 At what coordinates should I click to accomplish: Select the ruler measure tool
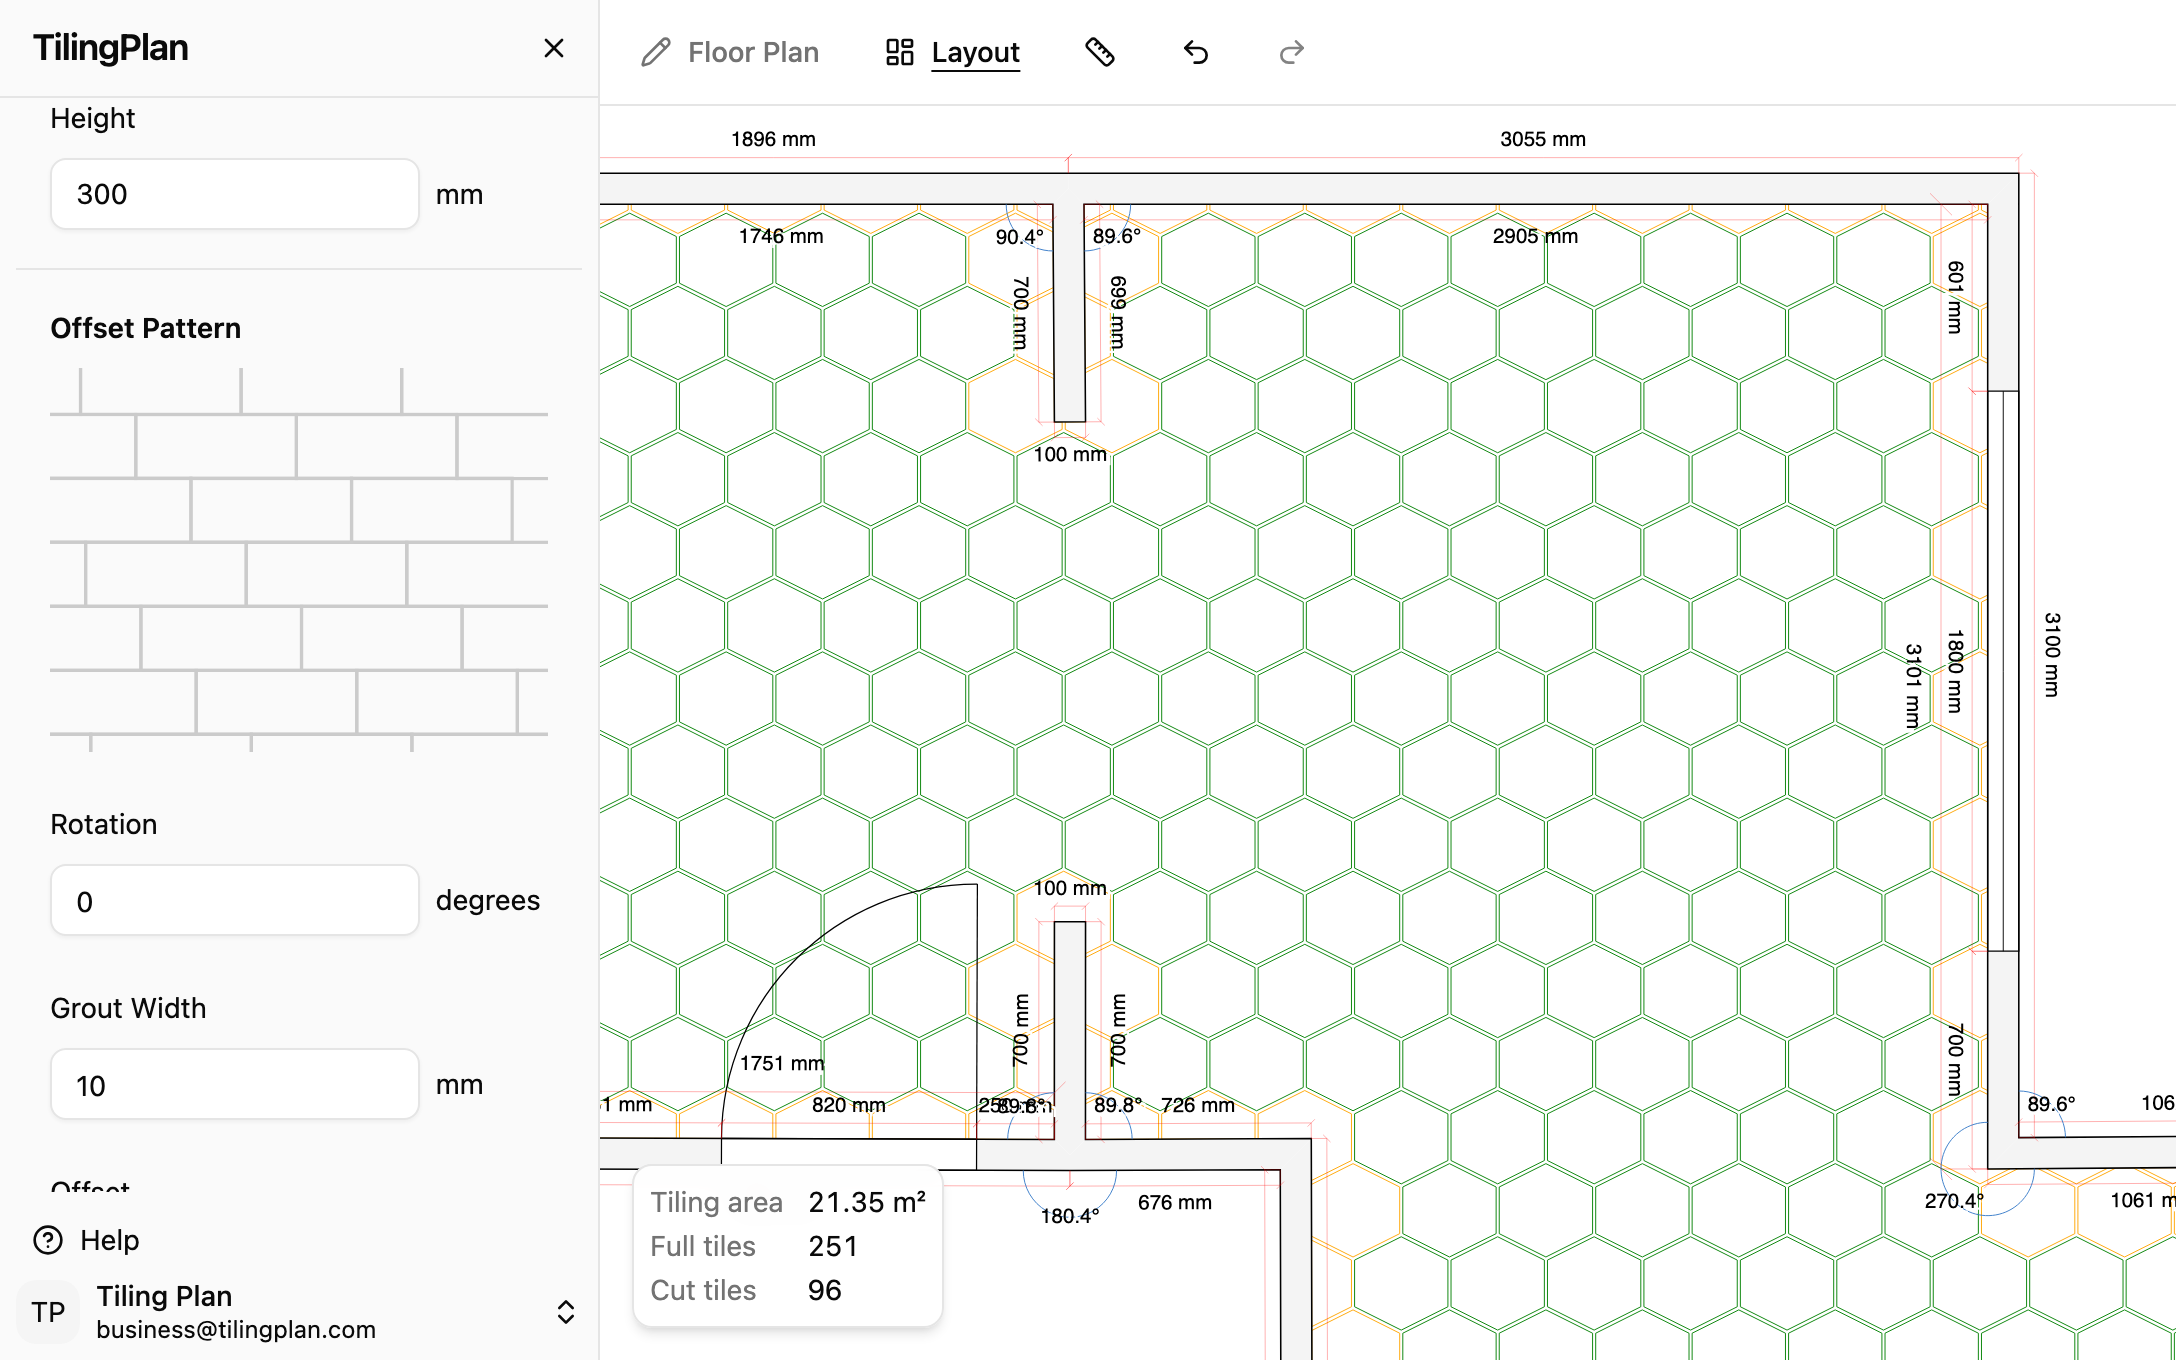[1100, 52]
